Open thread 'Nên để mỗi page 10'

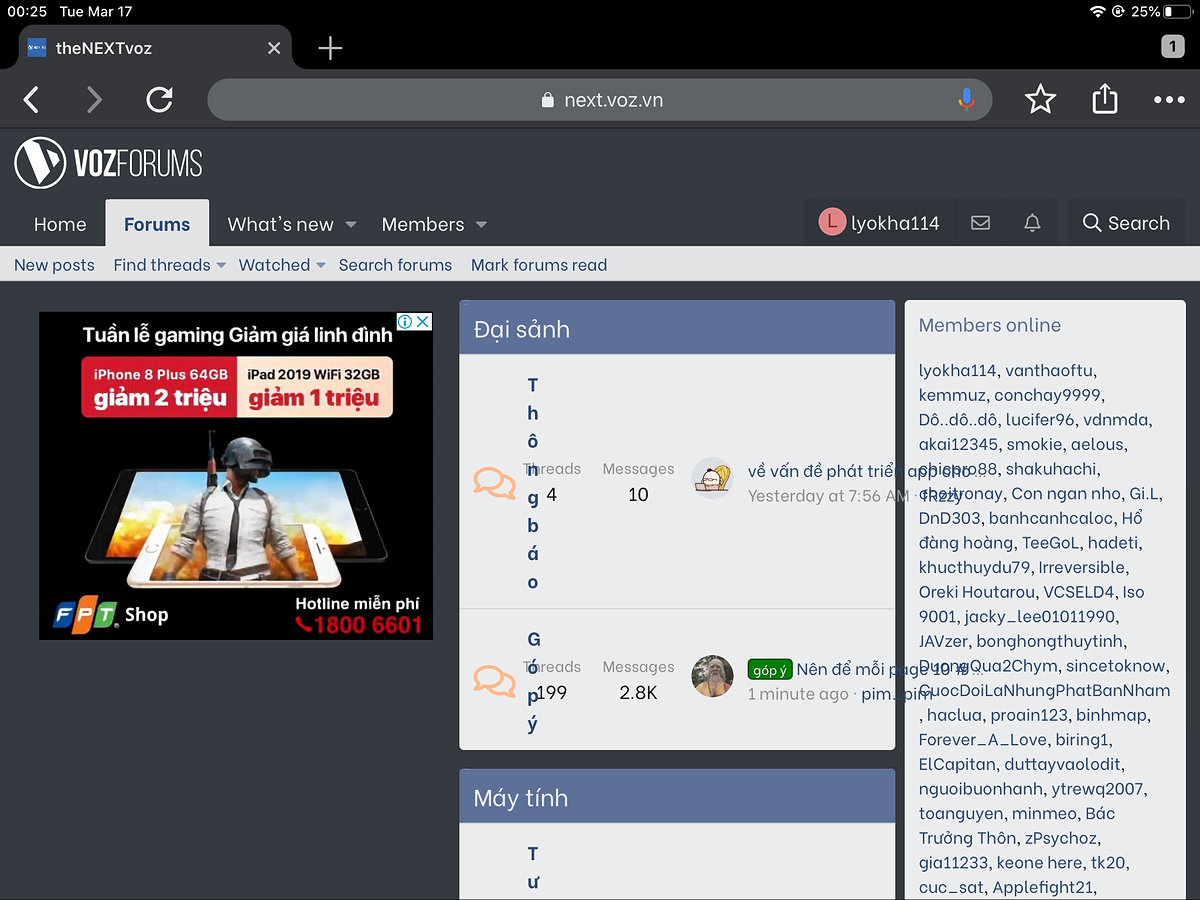[x=890, y=670]
